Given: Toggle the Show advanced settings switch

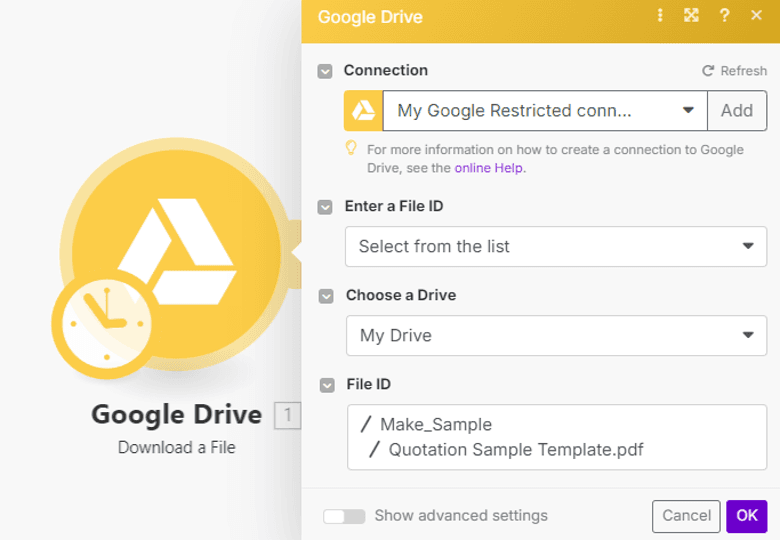Looking at the screenshot, I should [344, 516].
